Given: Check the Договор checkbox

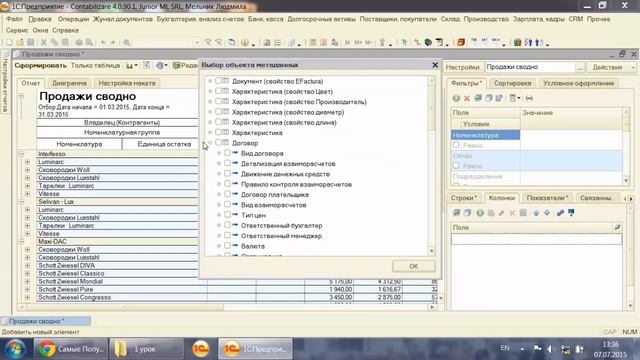Looking at the screenshot, I should point(218,142).
